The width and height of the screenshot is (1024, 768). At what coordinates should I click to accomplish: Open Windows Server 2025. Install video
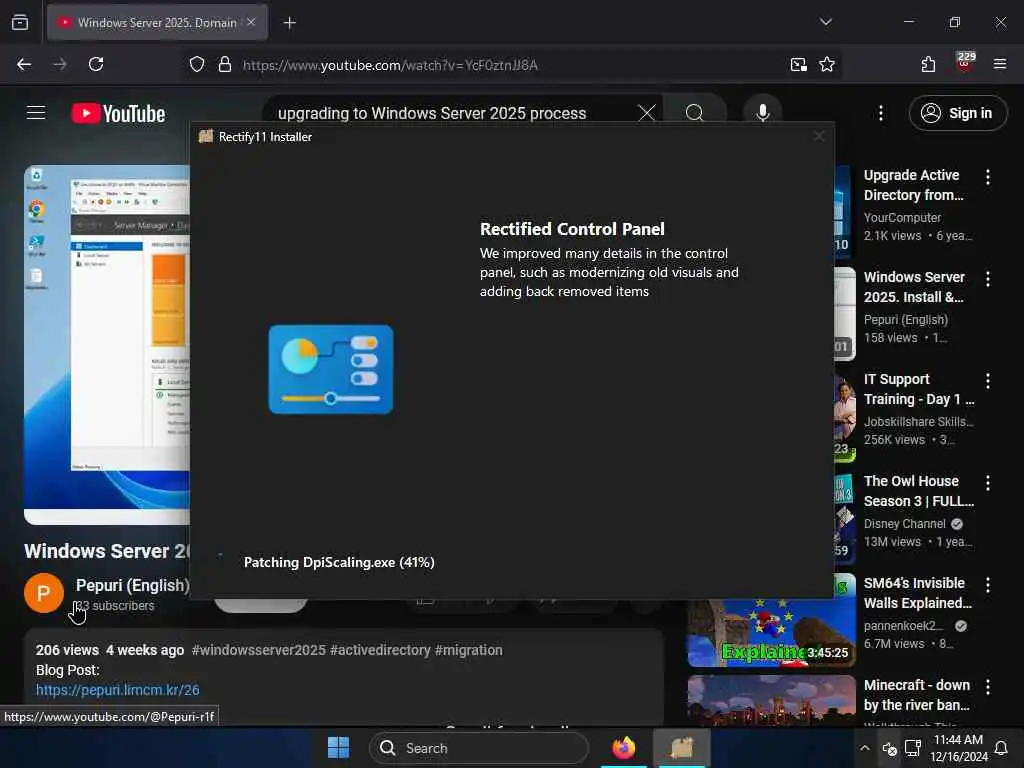pos(914,287)
